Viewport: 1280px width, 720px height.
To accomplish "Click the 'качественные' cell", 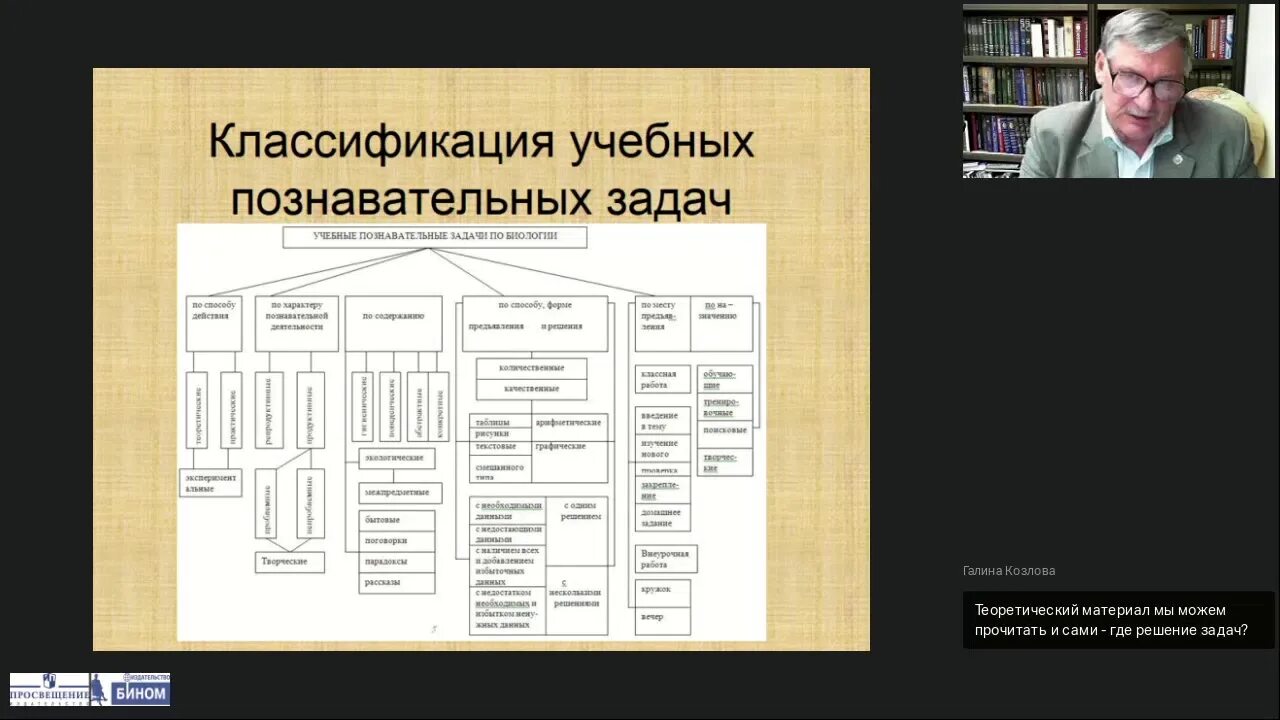I will pyautogui.click(x=531, y=389).
